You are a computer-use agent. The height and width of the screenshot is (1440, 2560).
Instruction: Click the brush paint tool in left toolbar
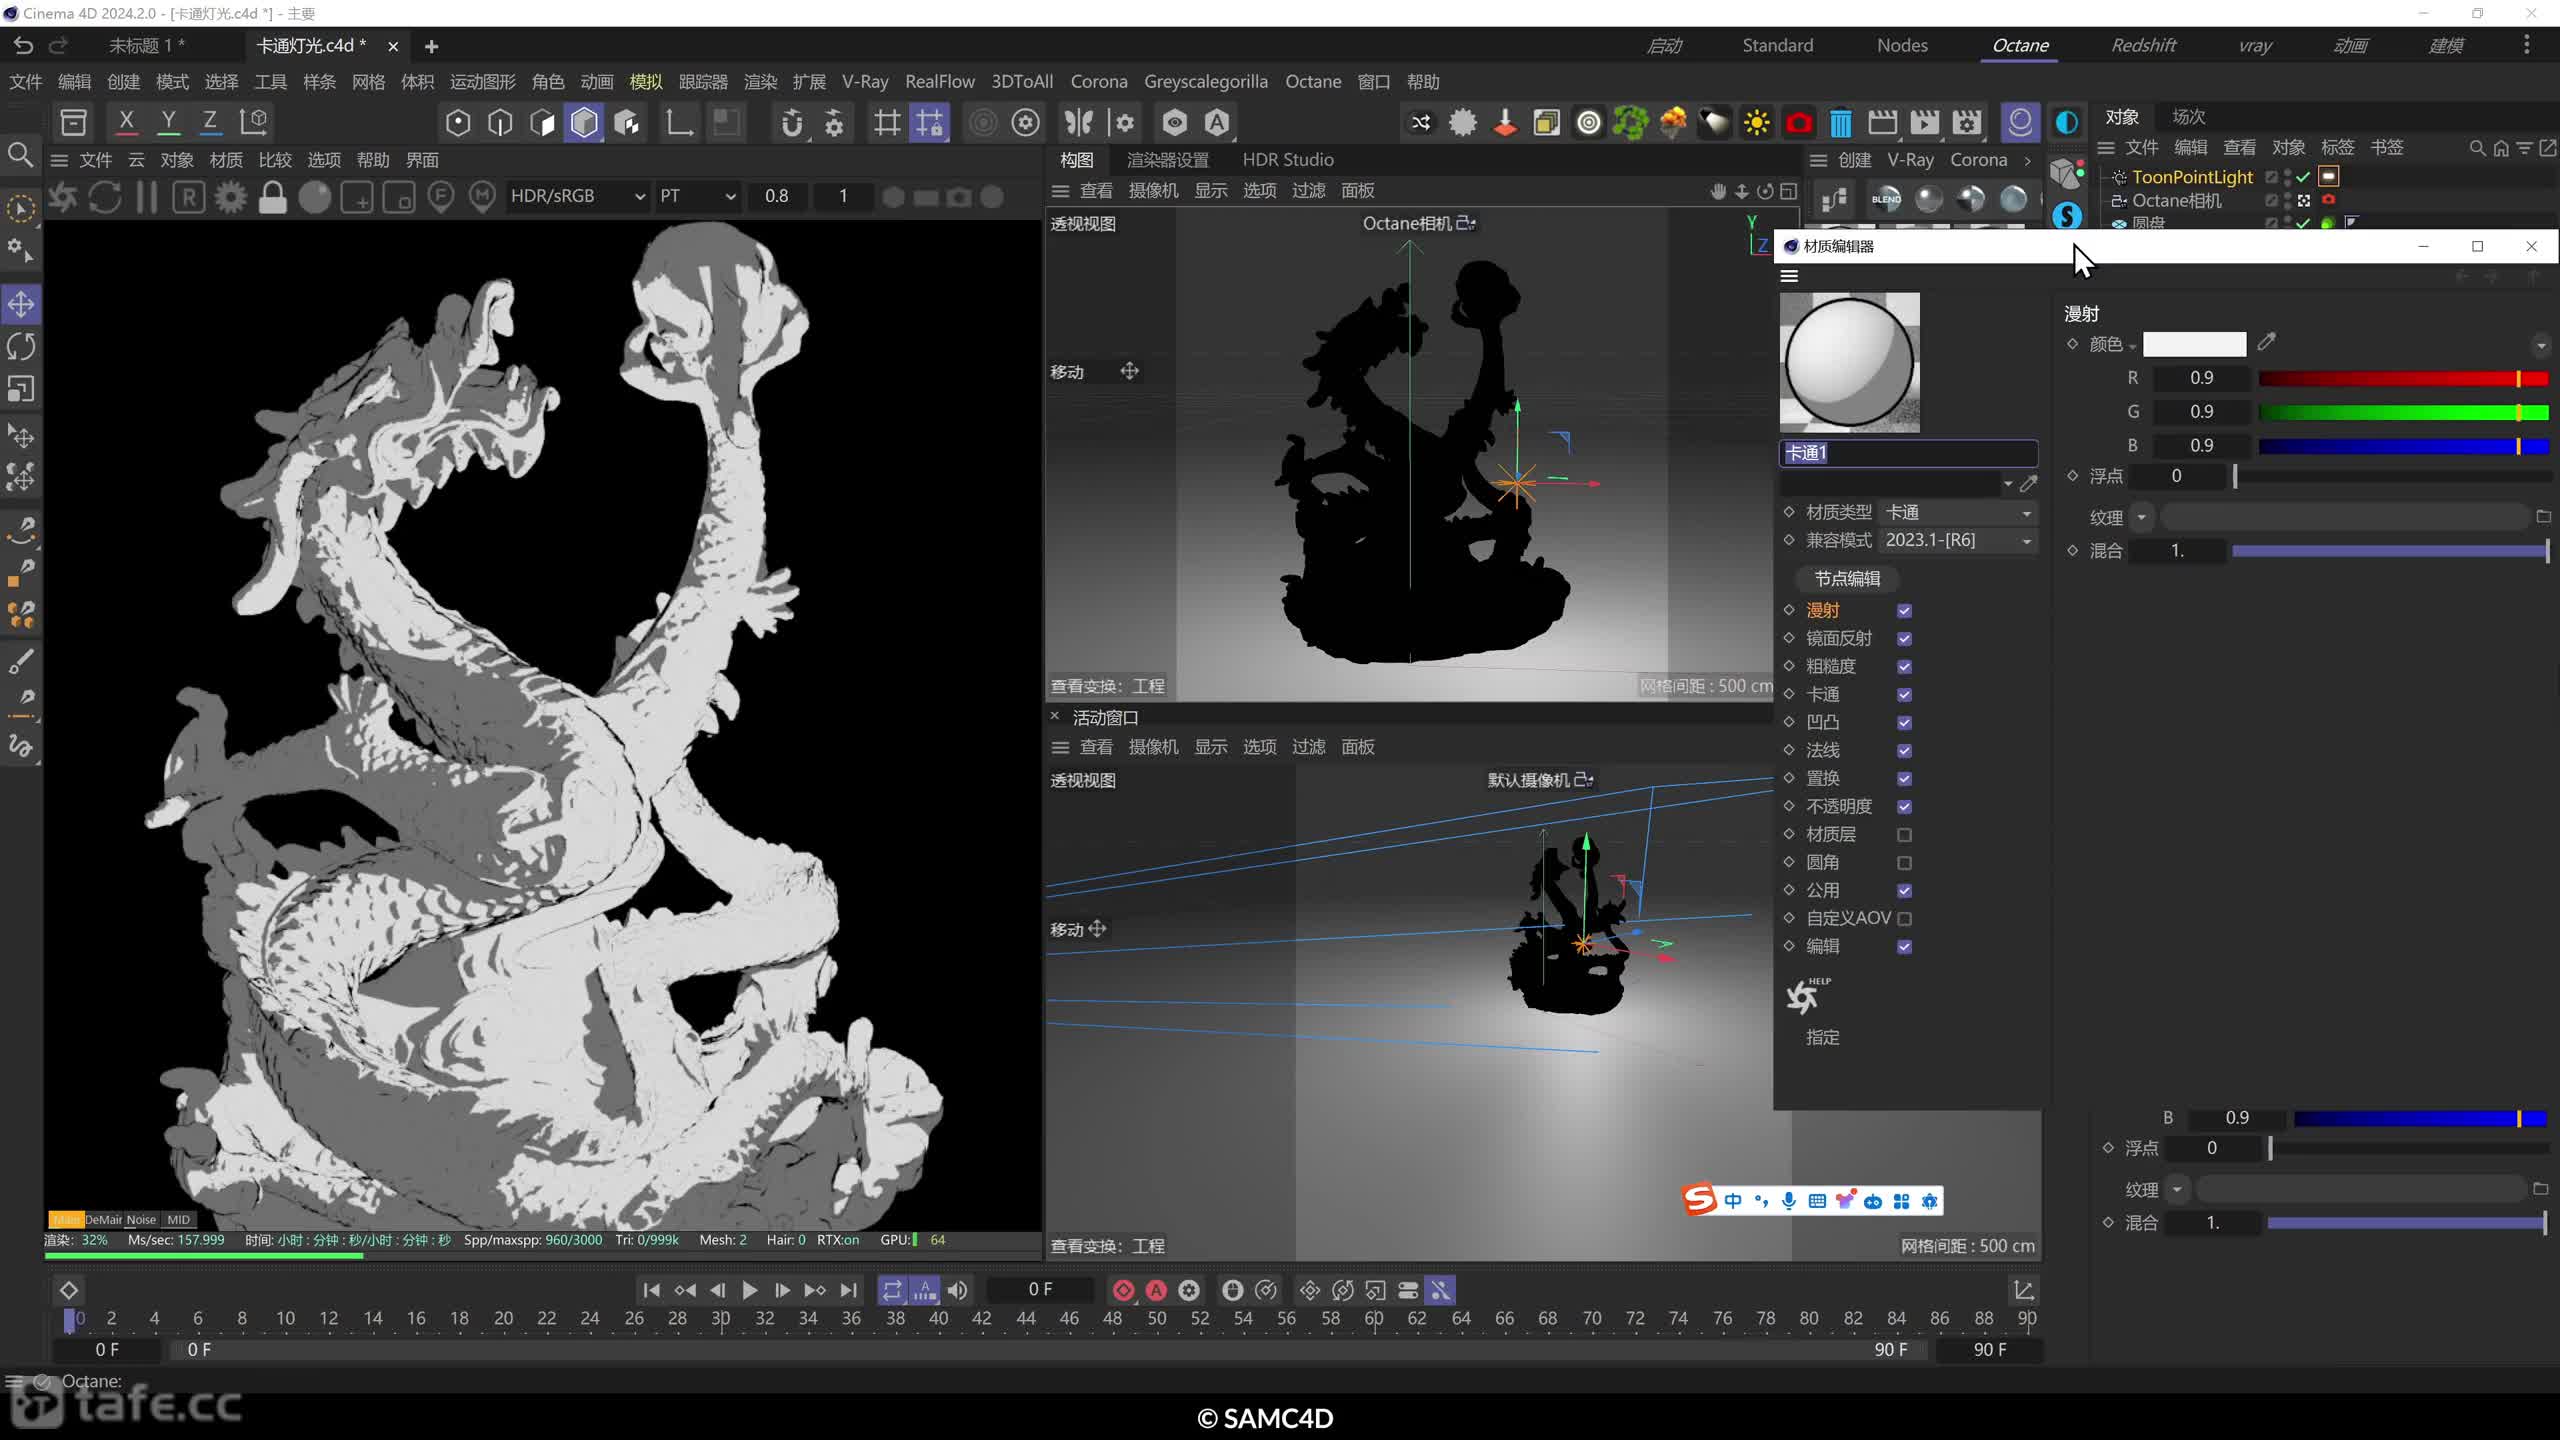[x=21, y=661]
